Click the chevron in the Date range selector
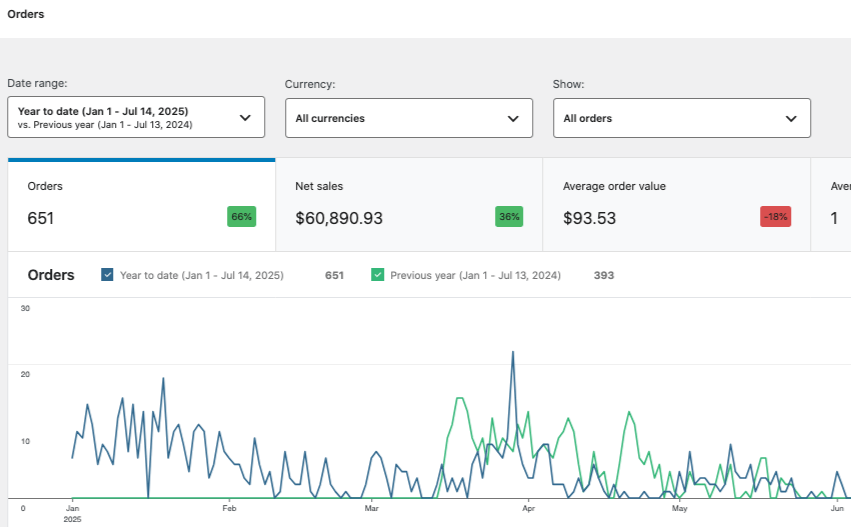This screenshot has height=527, width=851. tap(245, 118)
